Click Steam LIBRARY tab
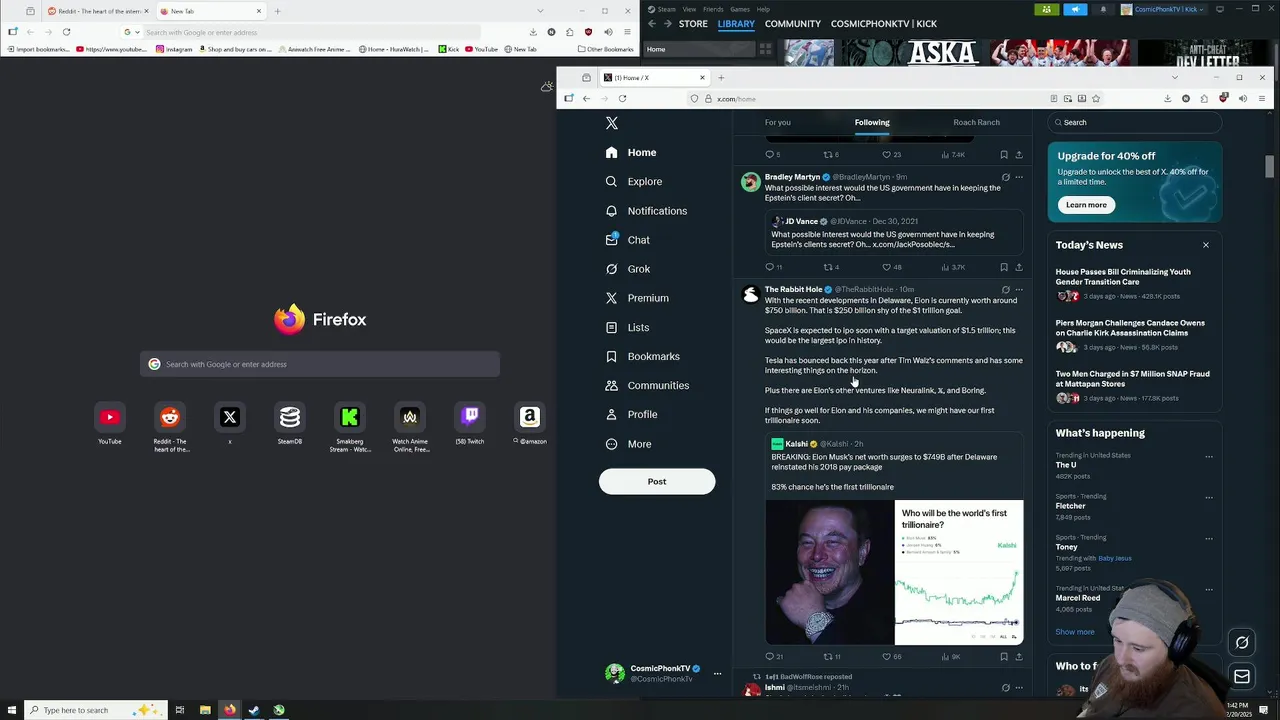Image resolution: width=1280 pixels, height=720 pixels. click(x=736, y=23)
